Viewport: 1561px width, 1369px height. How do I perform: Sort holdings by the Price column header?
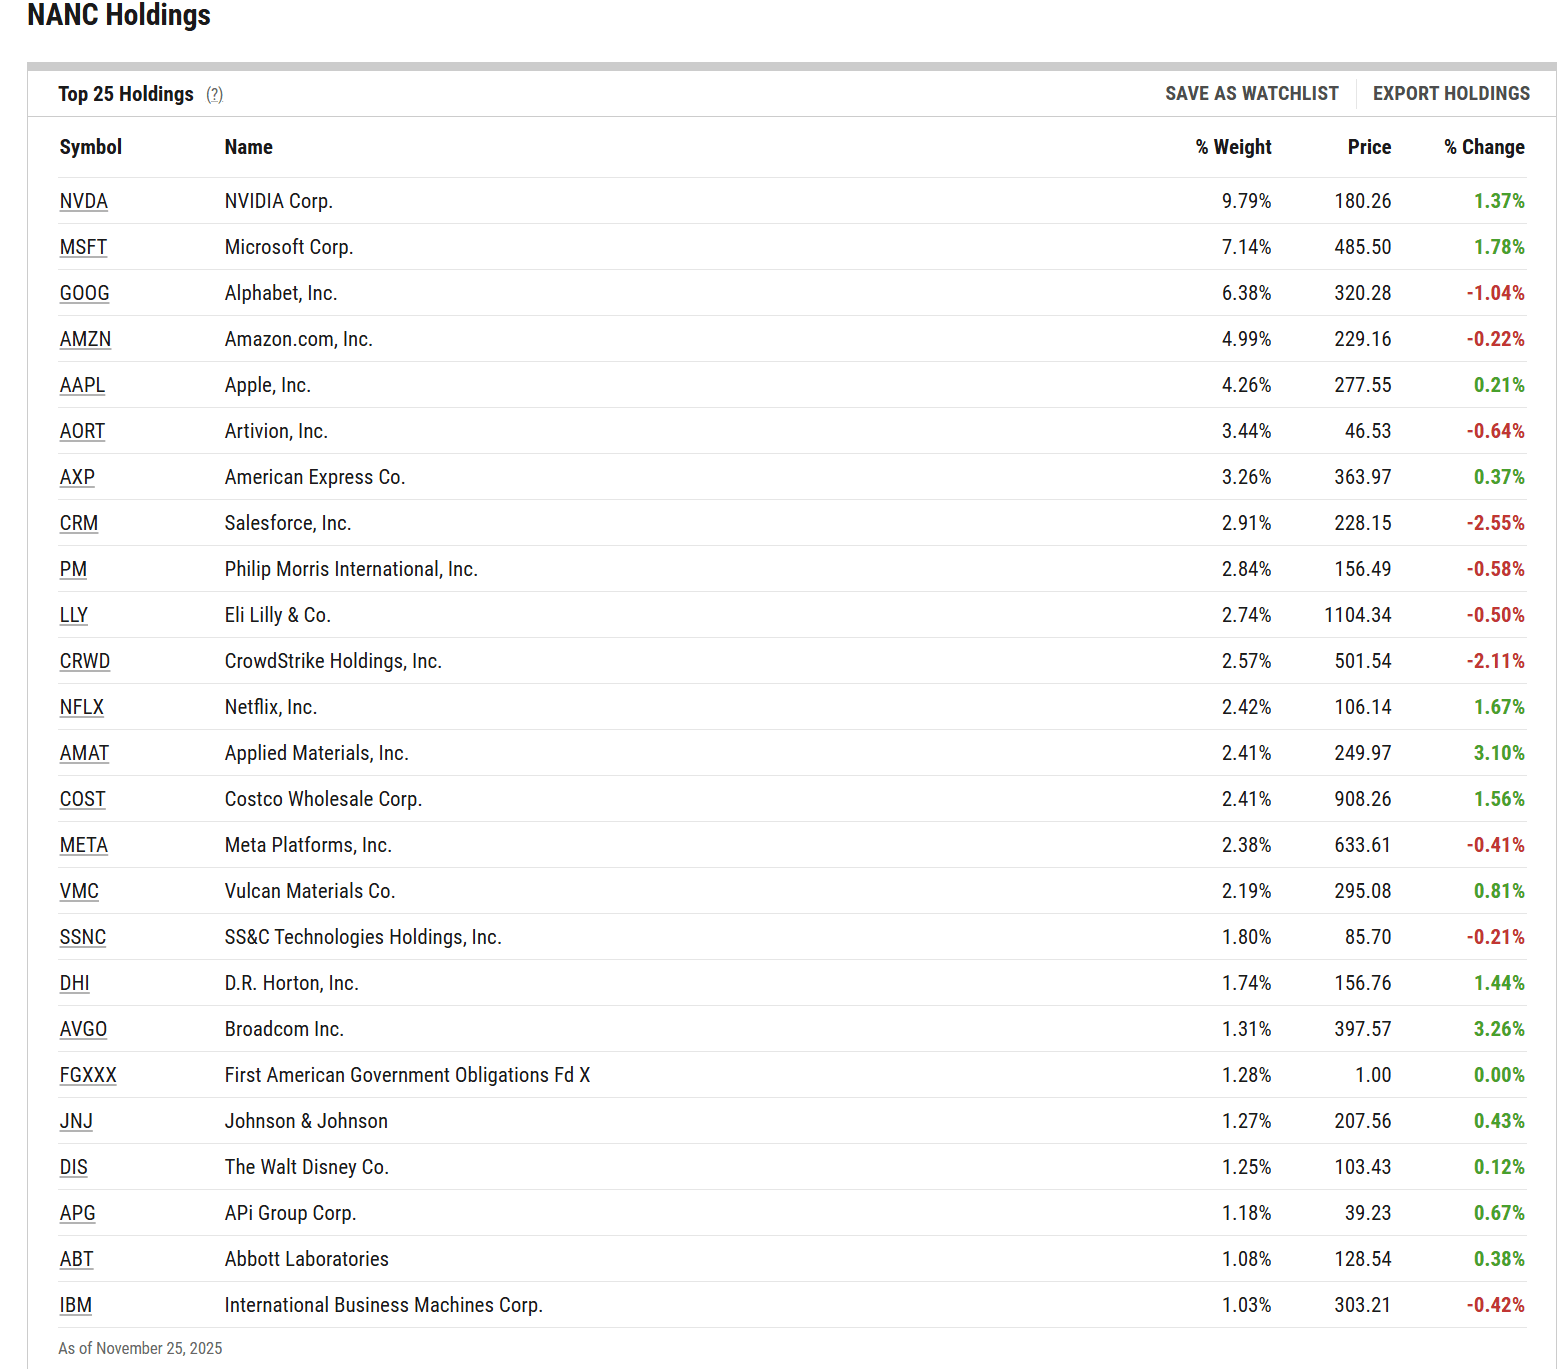1368,147
